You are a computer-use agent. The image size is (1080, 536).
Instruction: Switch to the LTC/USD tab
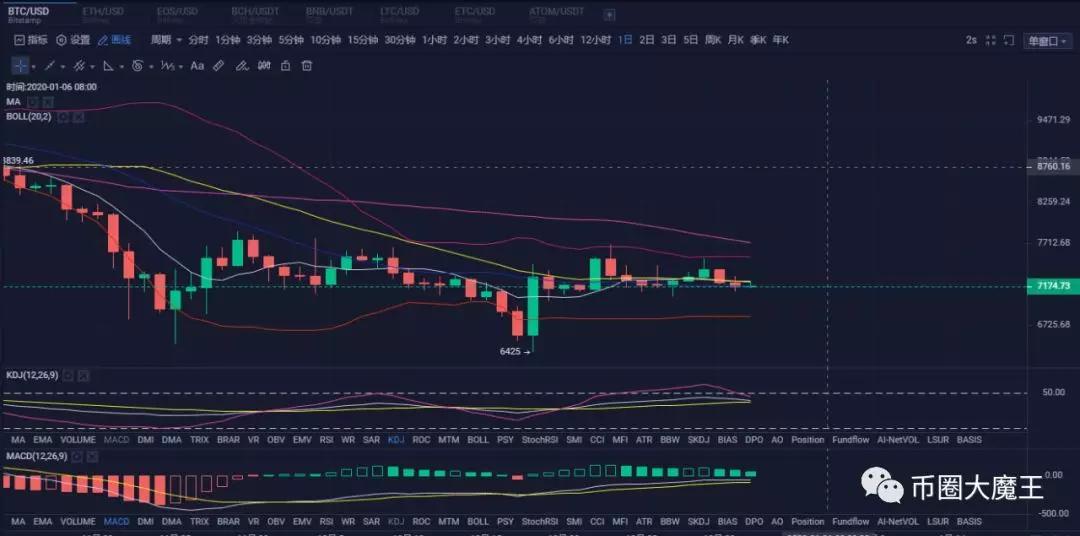coord(399,14)
